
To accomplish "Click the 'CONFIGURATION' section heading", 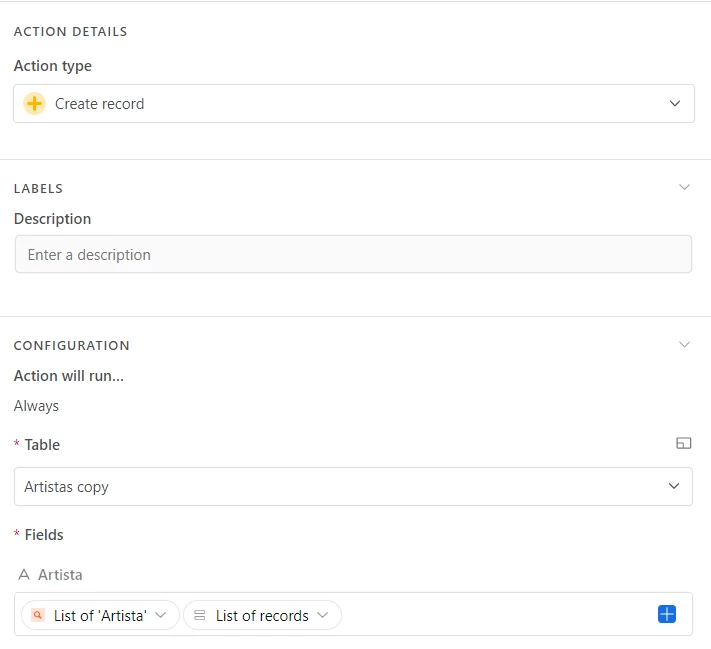I will click(x=72, y=345).
